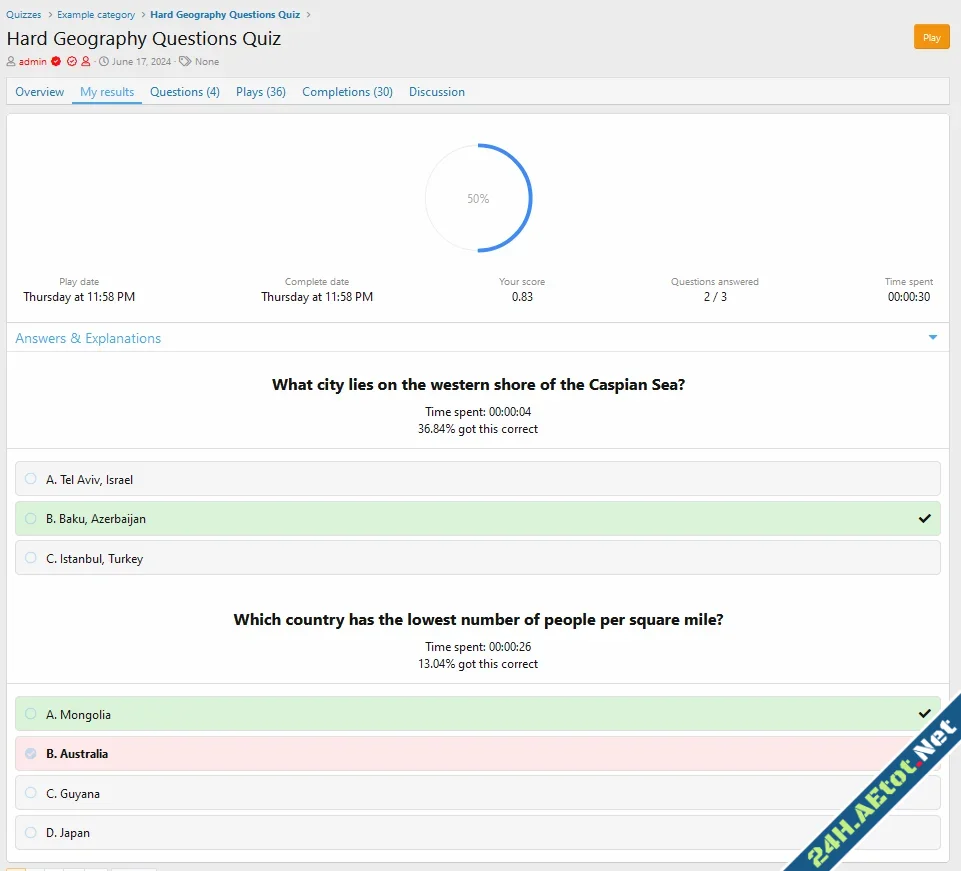Click the checkmark on the Mongolia row
The width and height of the screenshot is (961, 871).
pos(924,714)
